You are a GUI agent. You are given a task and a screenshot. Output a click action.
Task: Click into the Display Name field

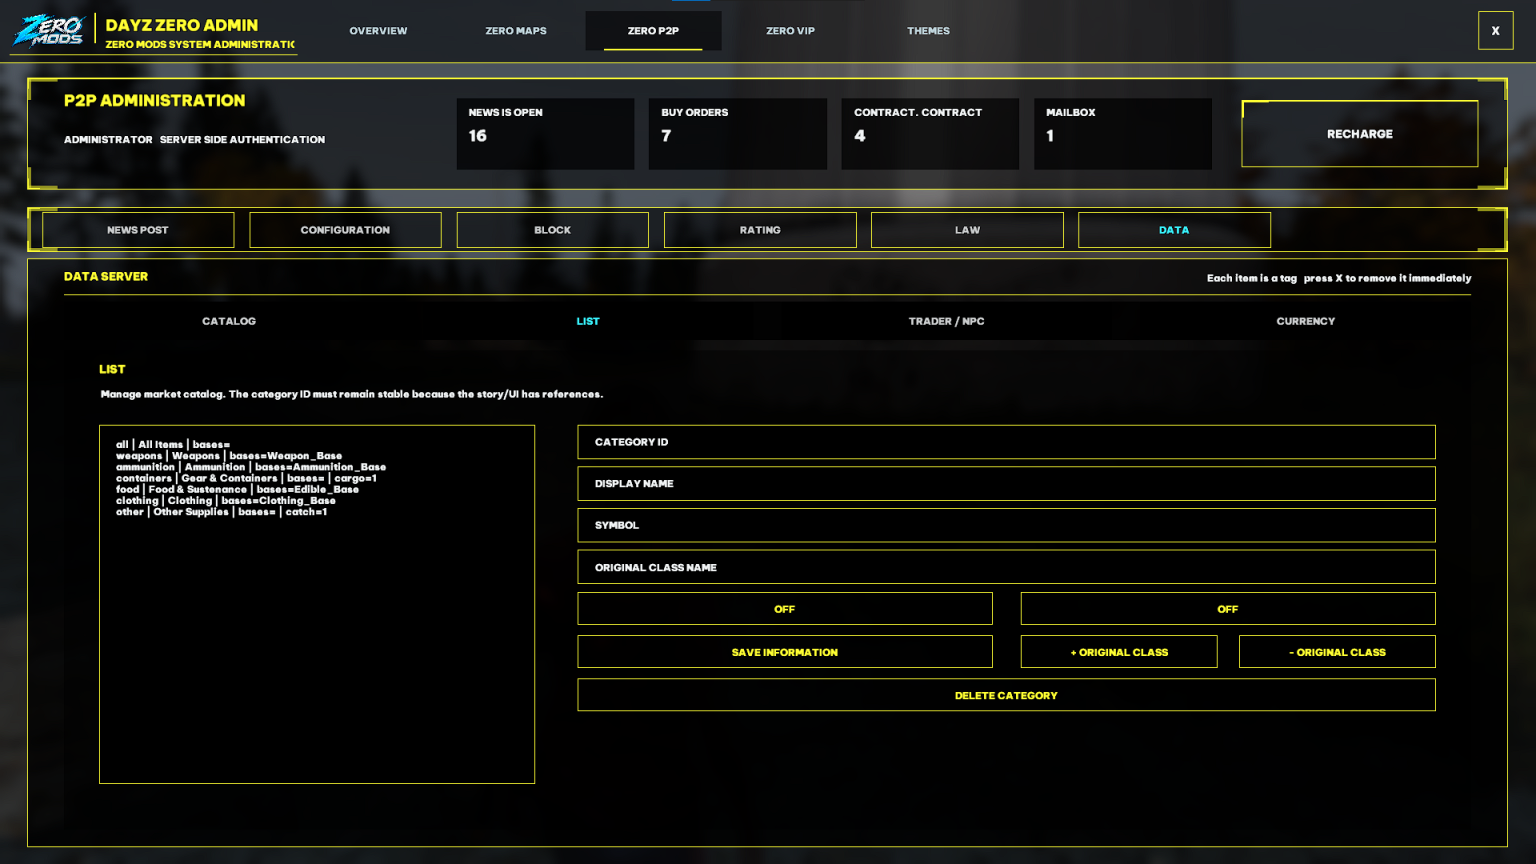1006,484
